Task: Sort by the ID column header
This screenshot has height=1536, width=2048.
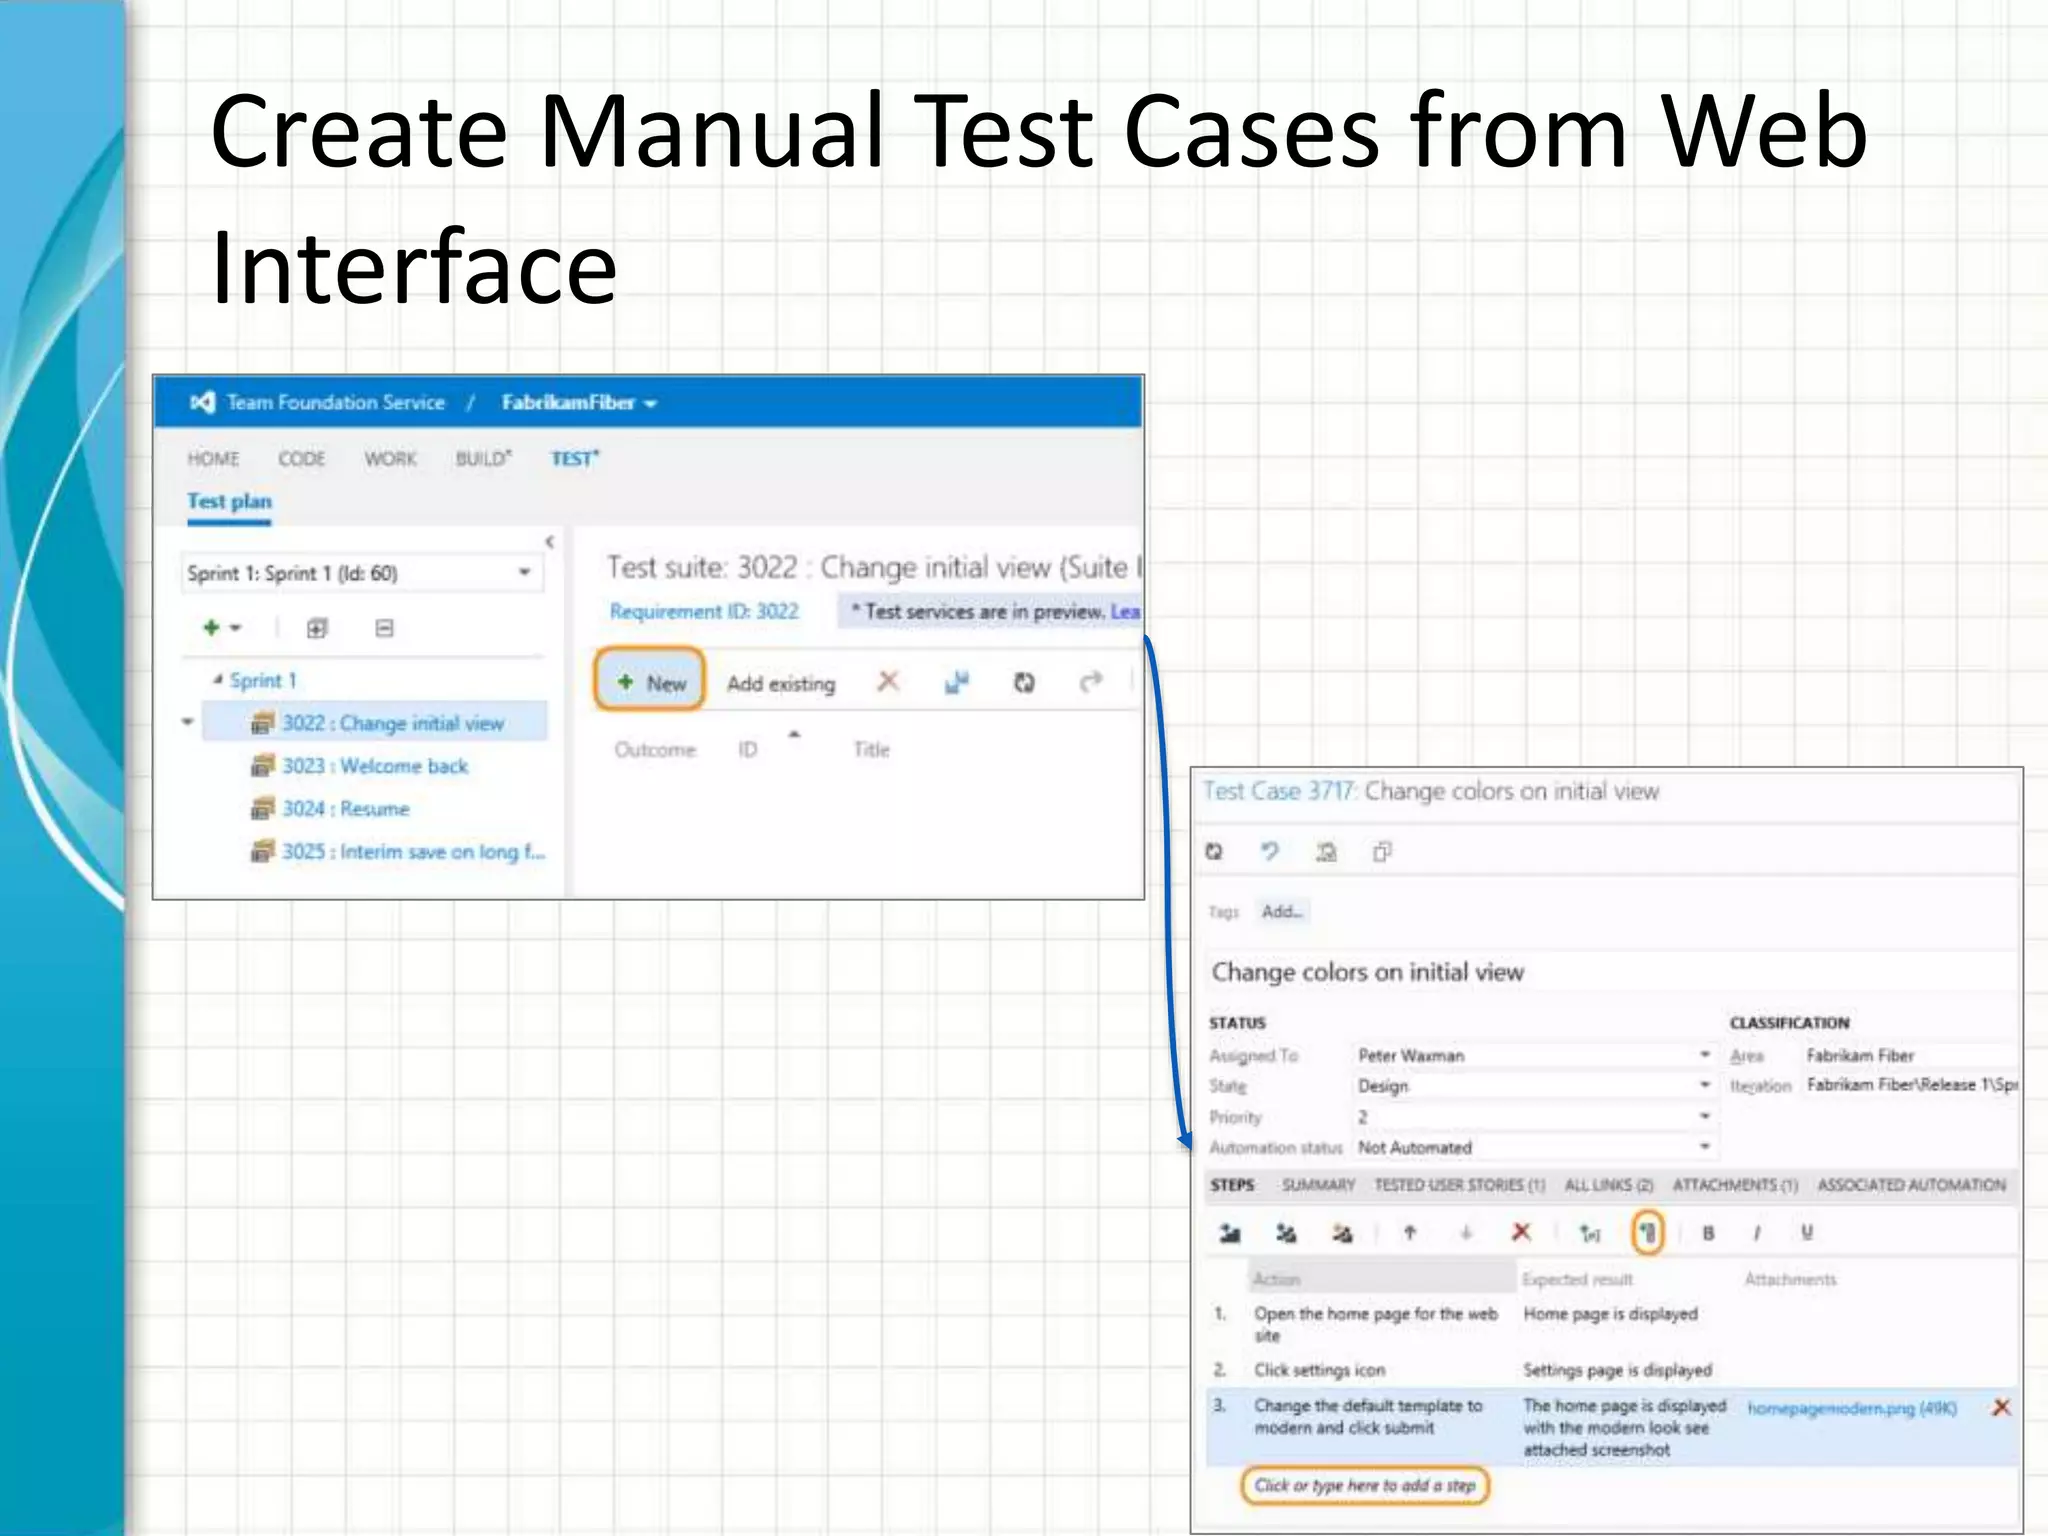Action: pyautogui.click(x=748, y=750)
